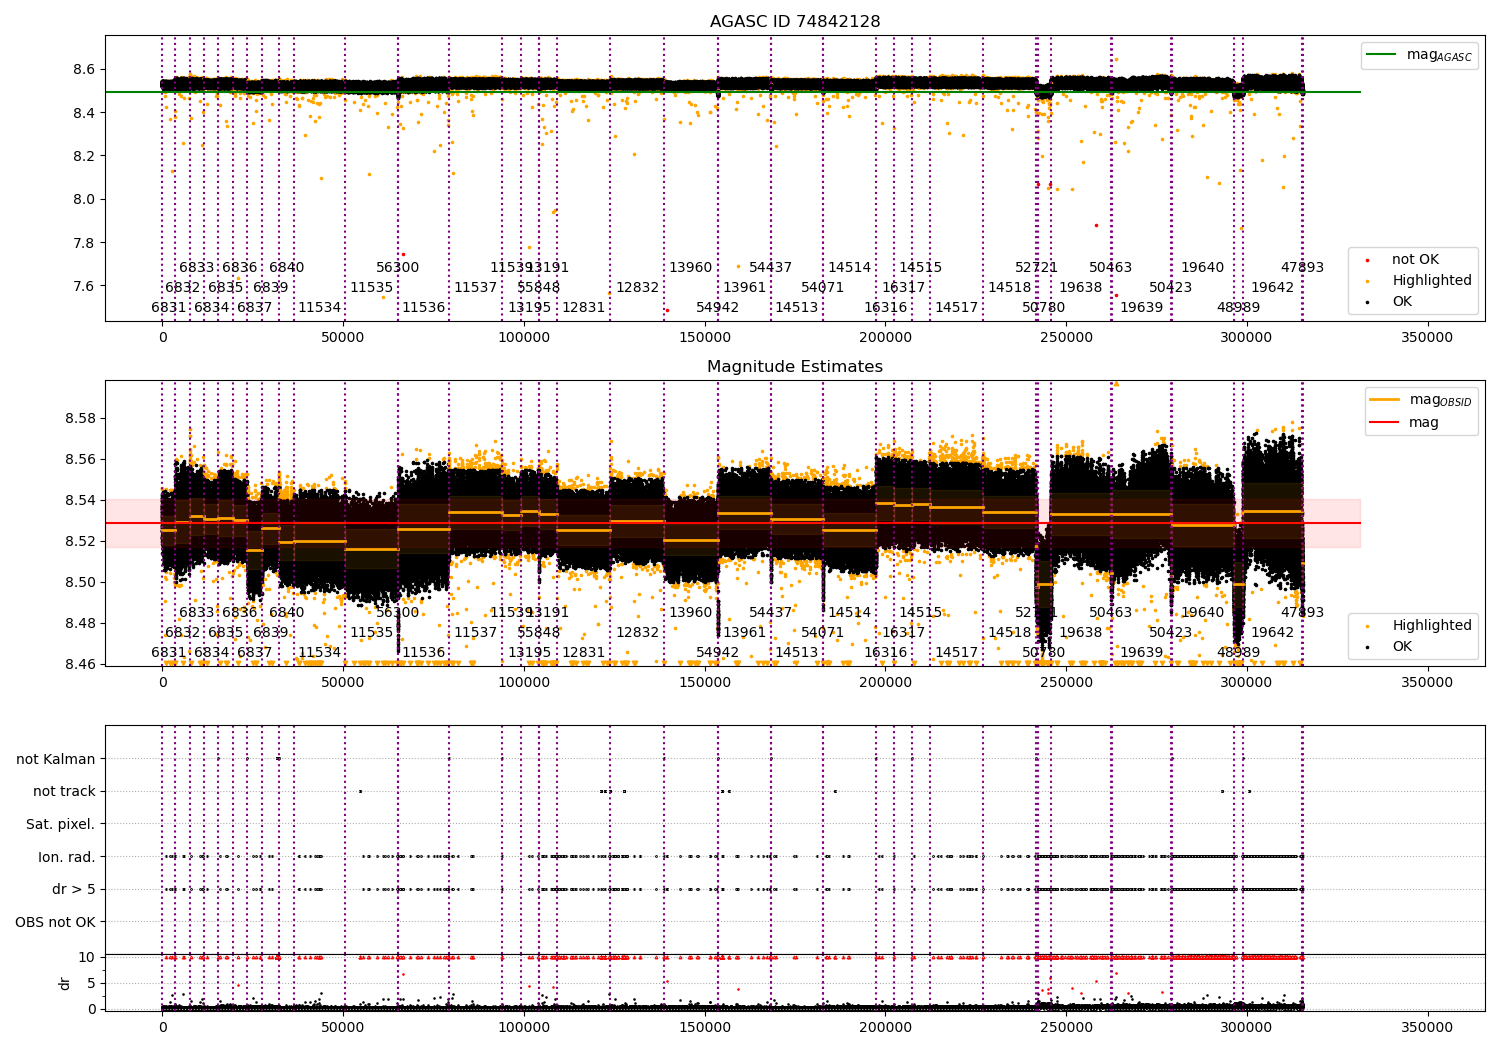Click OBSID label '14517' in the middle plot
Viewport: 1500px width, 1050px height.
[x=957, y=653]
